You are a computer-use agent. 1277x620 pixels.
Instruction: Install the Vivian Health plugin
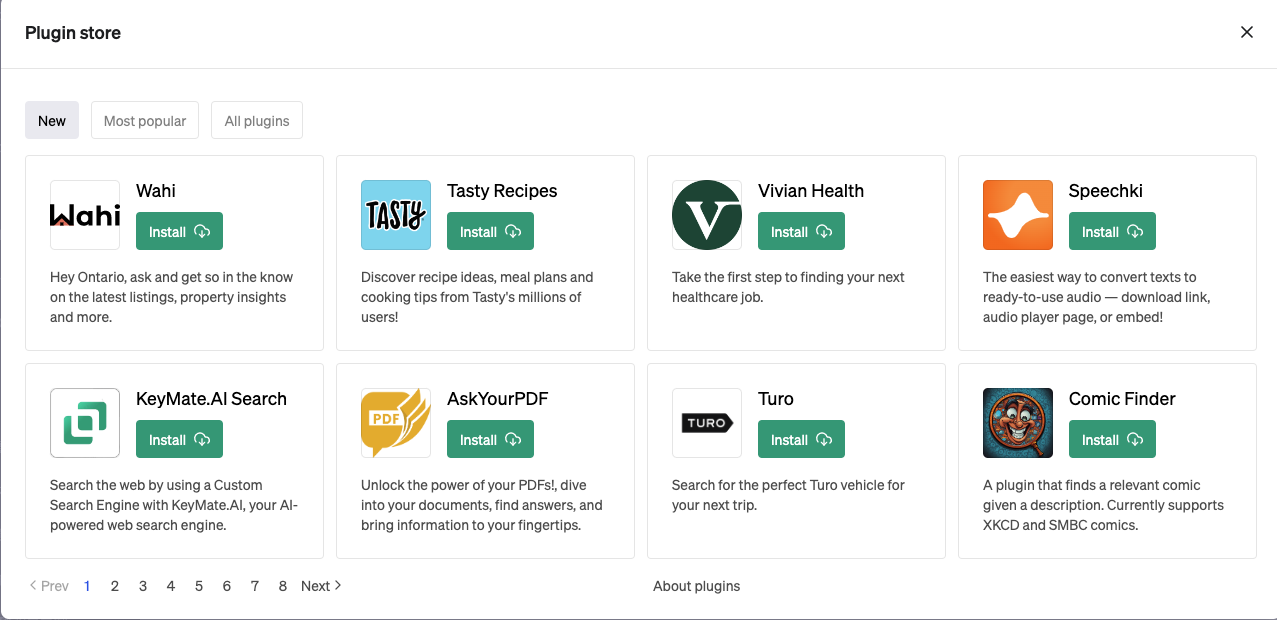tap(801, 231)
